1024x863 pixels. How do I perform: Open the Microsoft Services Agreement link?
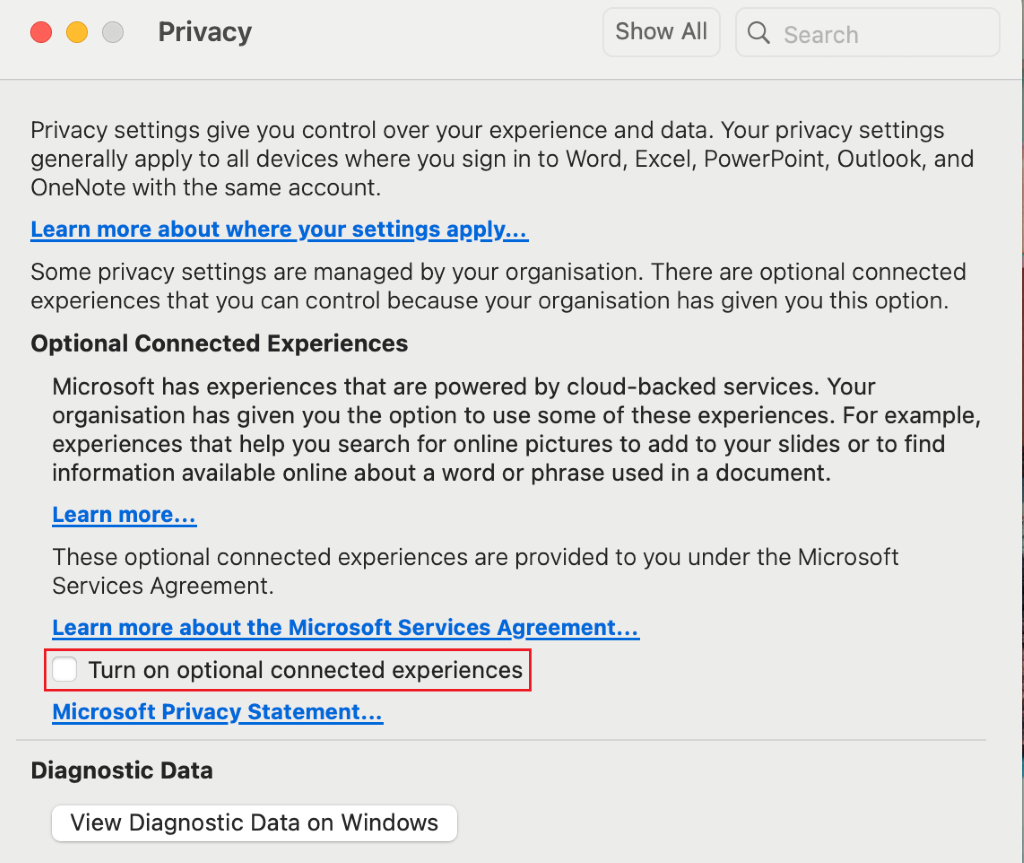(345, 628)
